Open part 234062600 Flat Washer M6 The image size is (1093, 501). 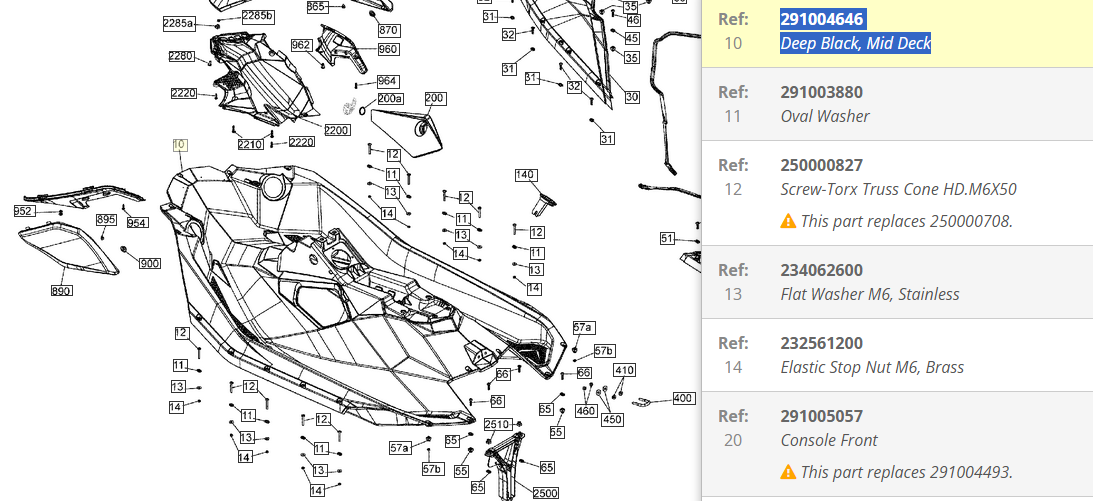[821, 270]
